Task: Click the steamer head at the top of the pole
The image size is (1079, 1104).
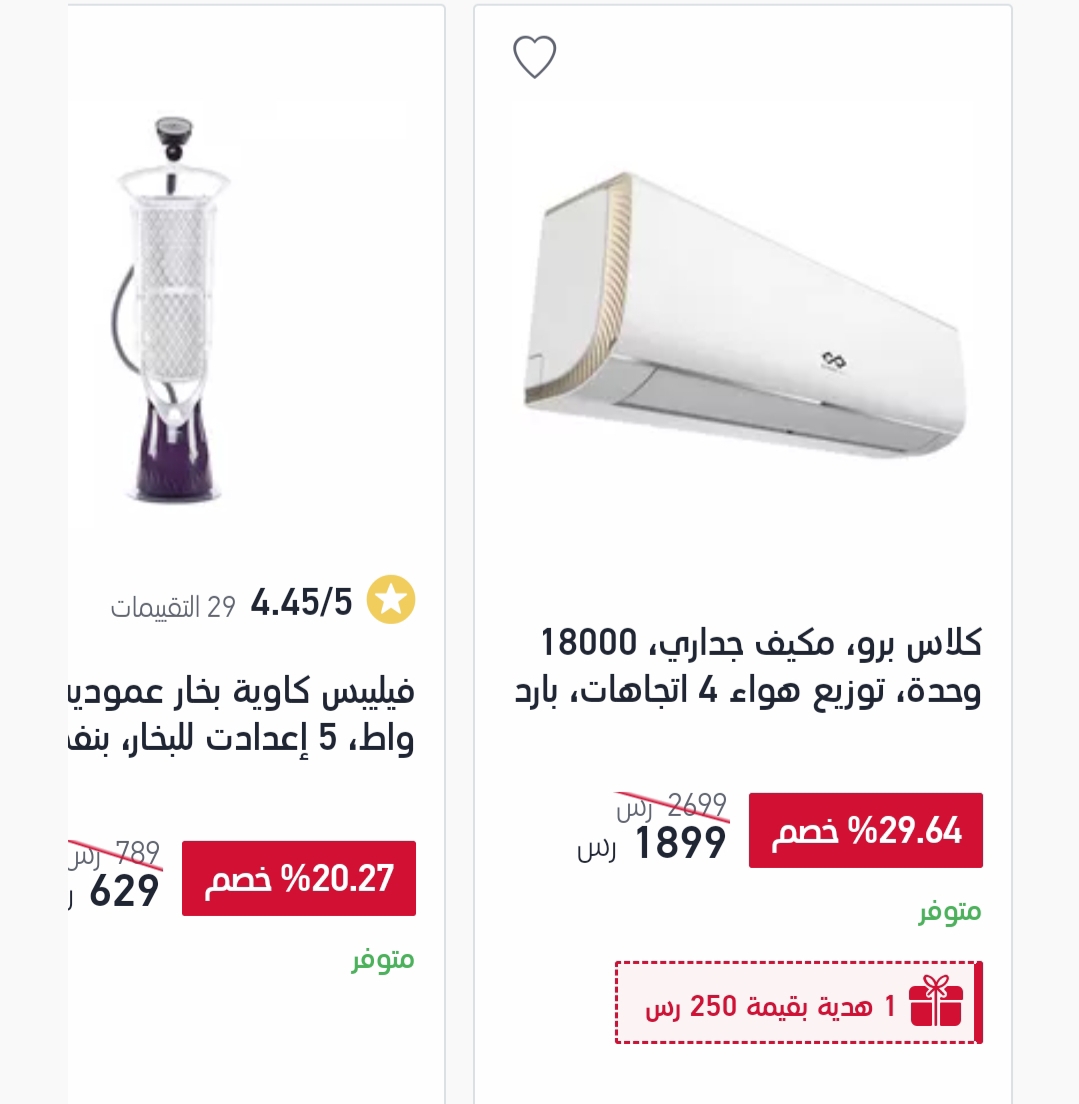Action: [x=173, y=139]
